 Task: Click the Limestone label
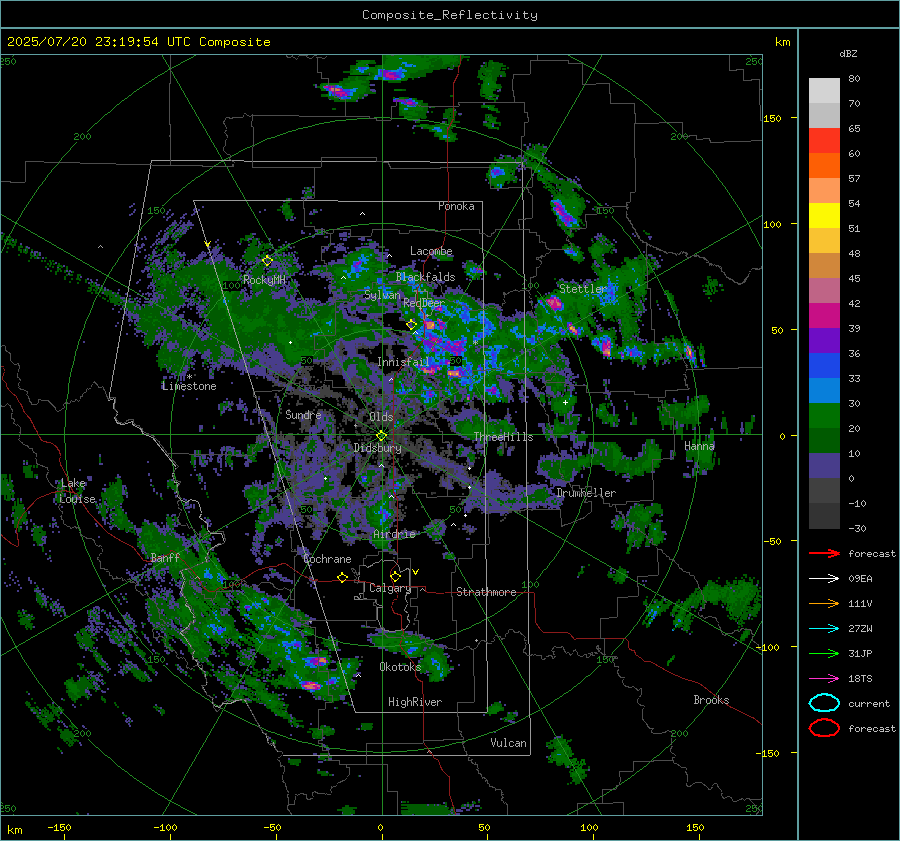(189, 386)
